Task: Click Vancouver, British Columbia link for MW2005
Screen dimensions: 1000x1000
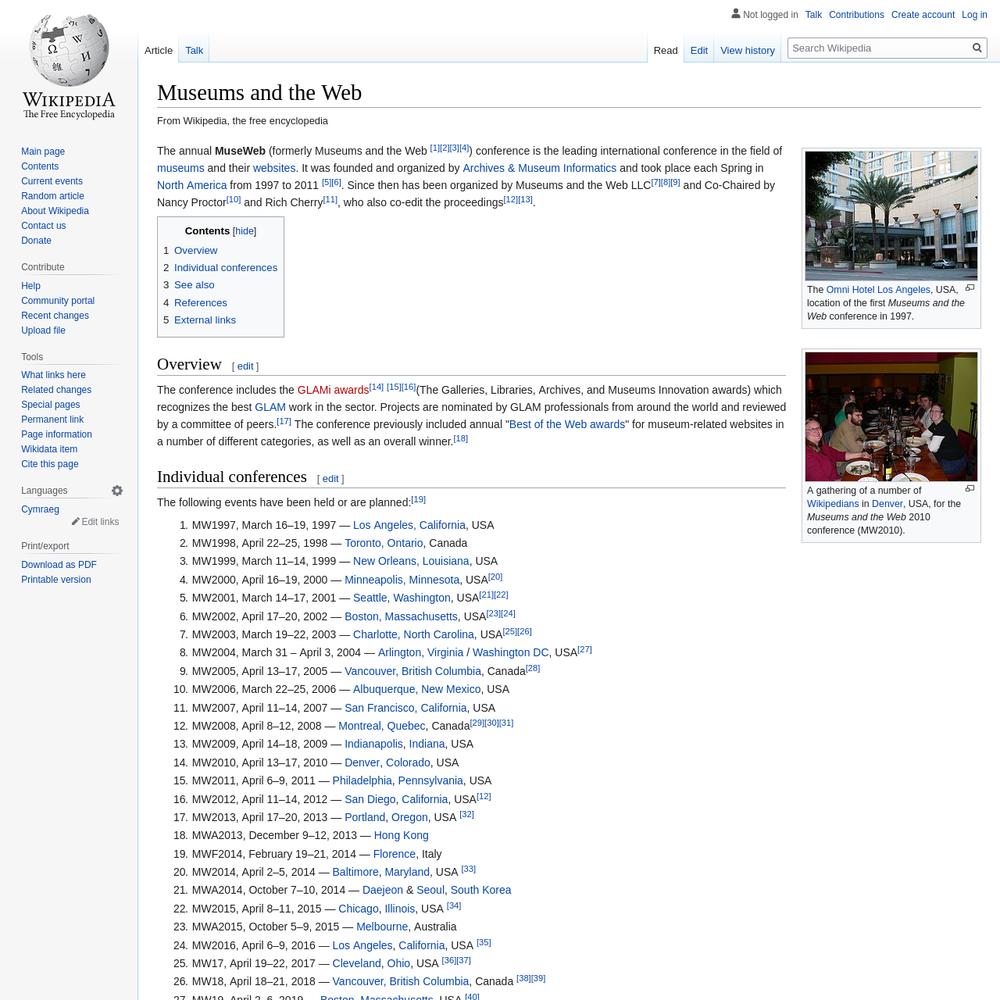Action: (x=413, y=671)
